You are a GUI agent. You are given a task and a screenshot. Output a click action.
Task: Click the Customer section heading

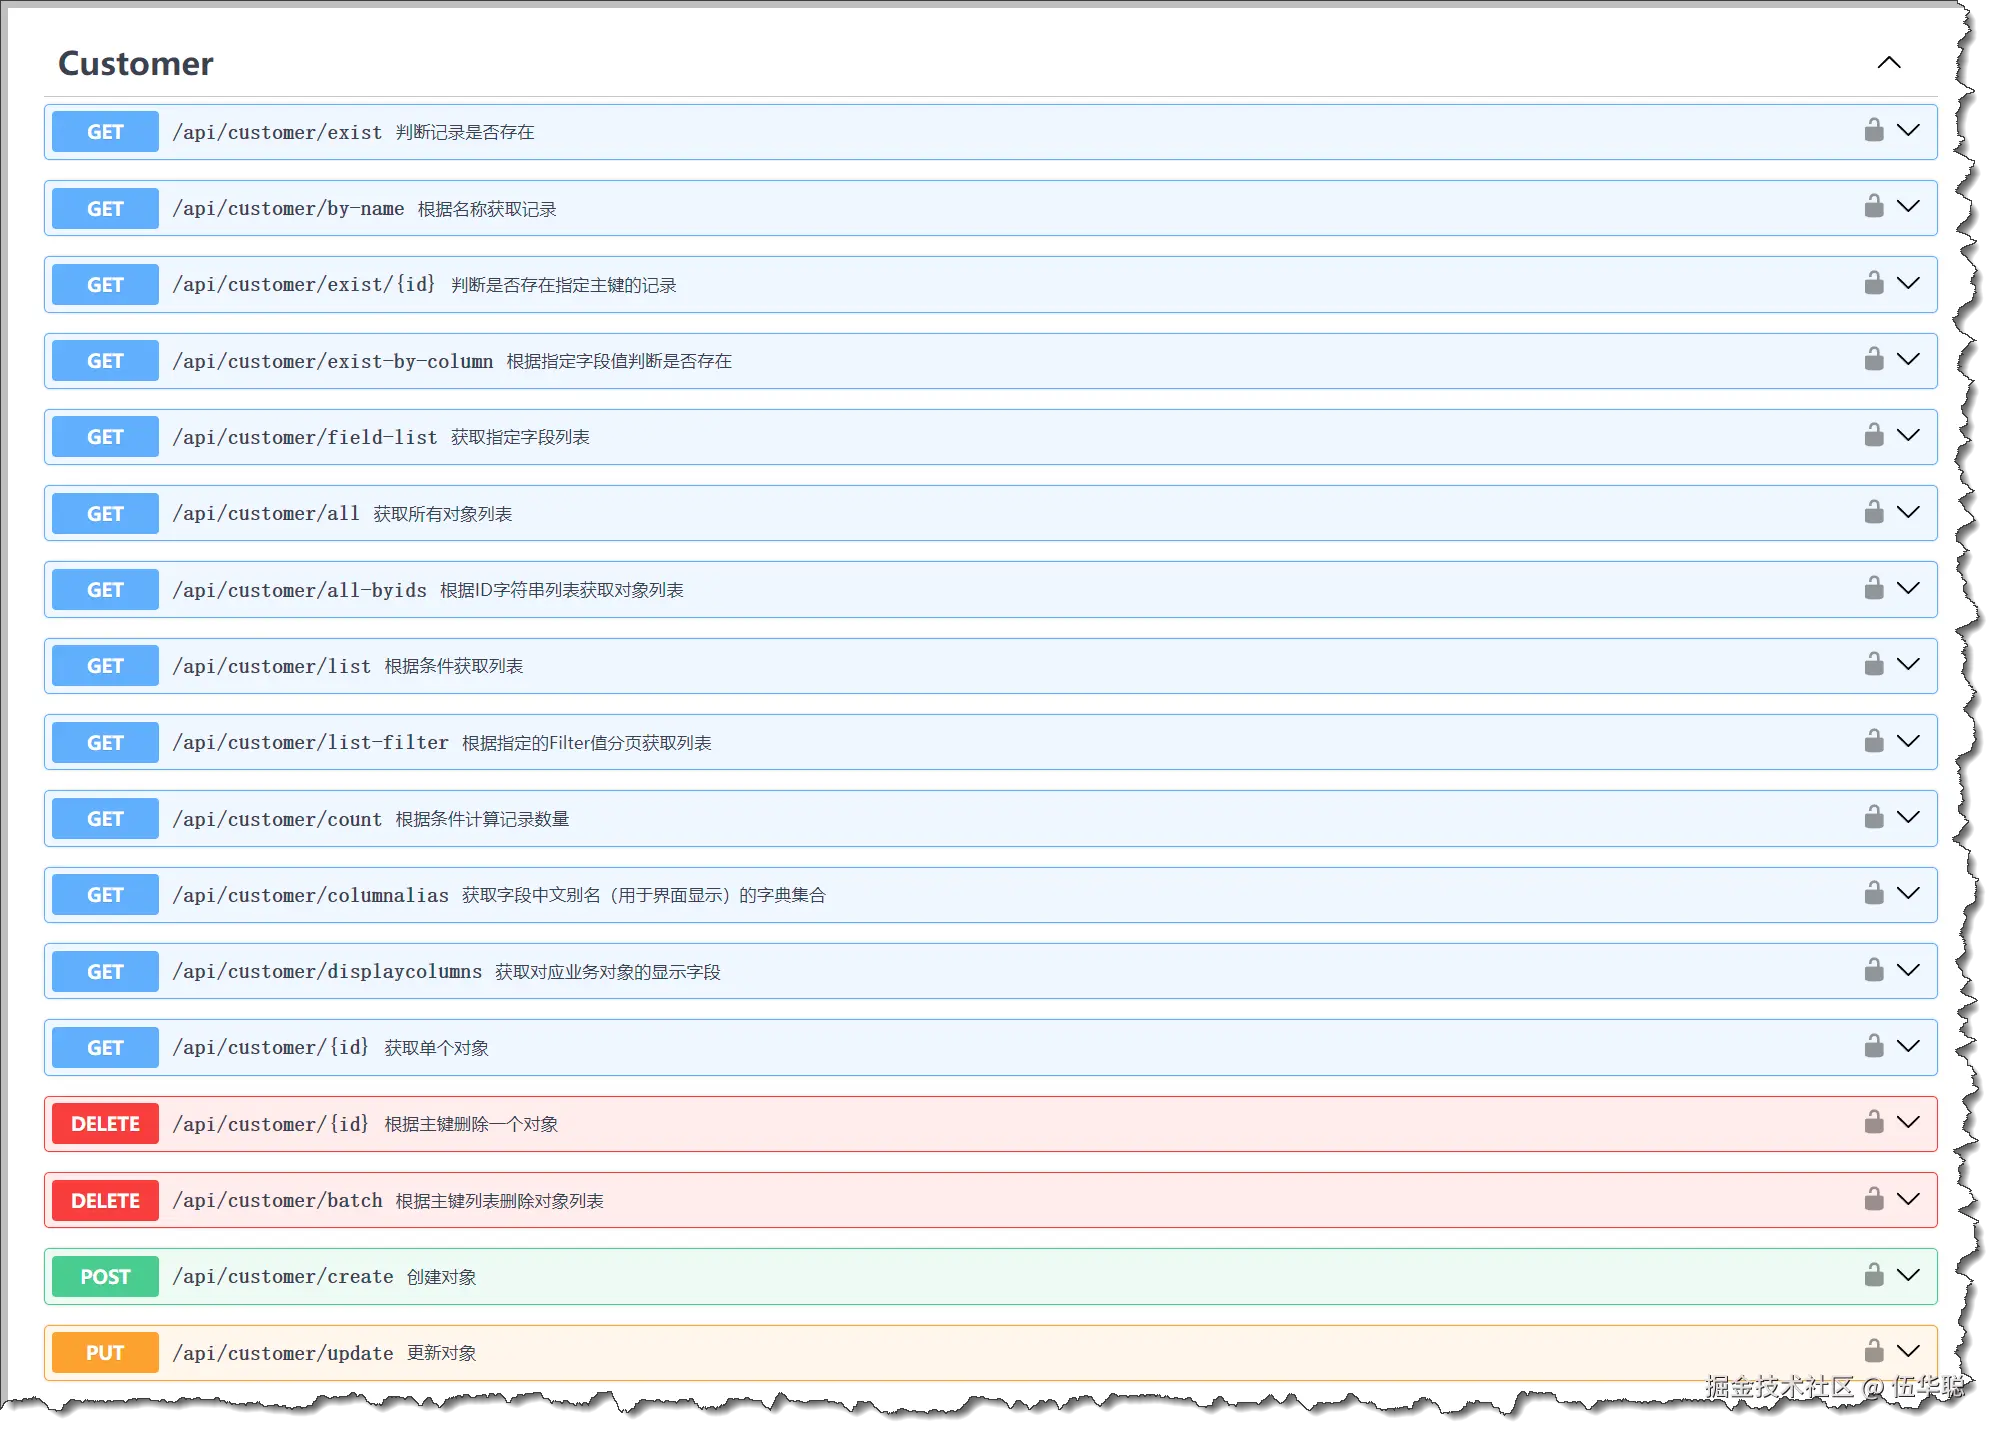click(136, 64)
